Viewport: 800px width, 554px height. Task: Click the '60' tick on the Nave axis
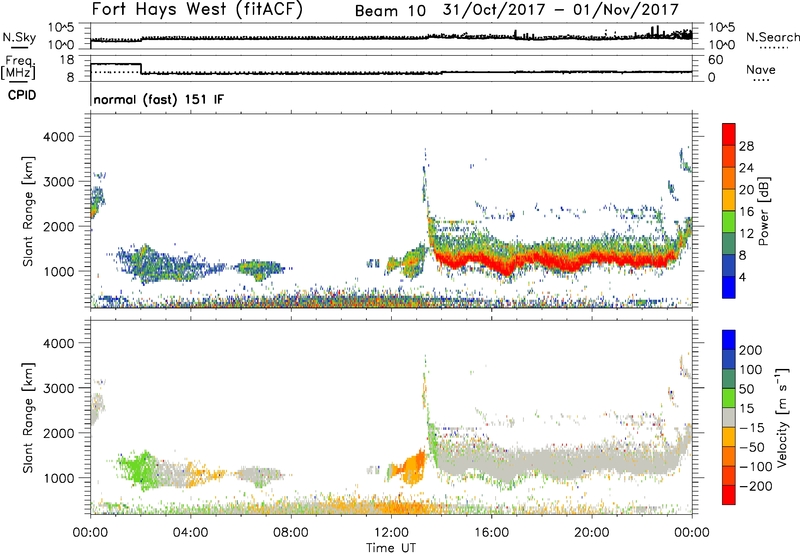[x=716, y=60]
